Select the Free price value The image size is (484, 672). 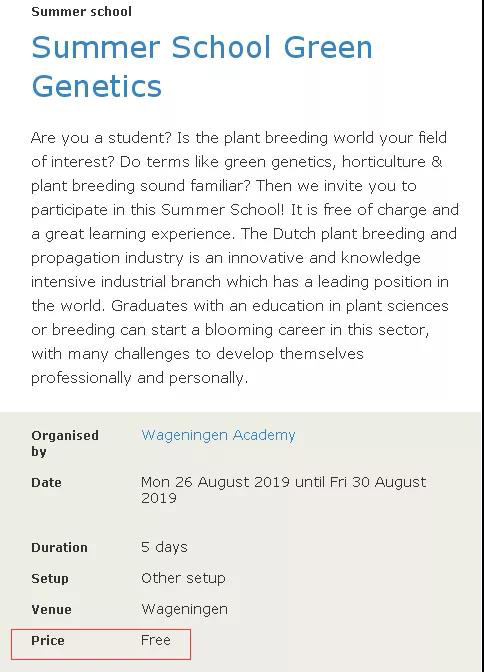156,640
